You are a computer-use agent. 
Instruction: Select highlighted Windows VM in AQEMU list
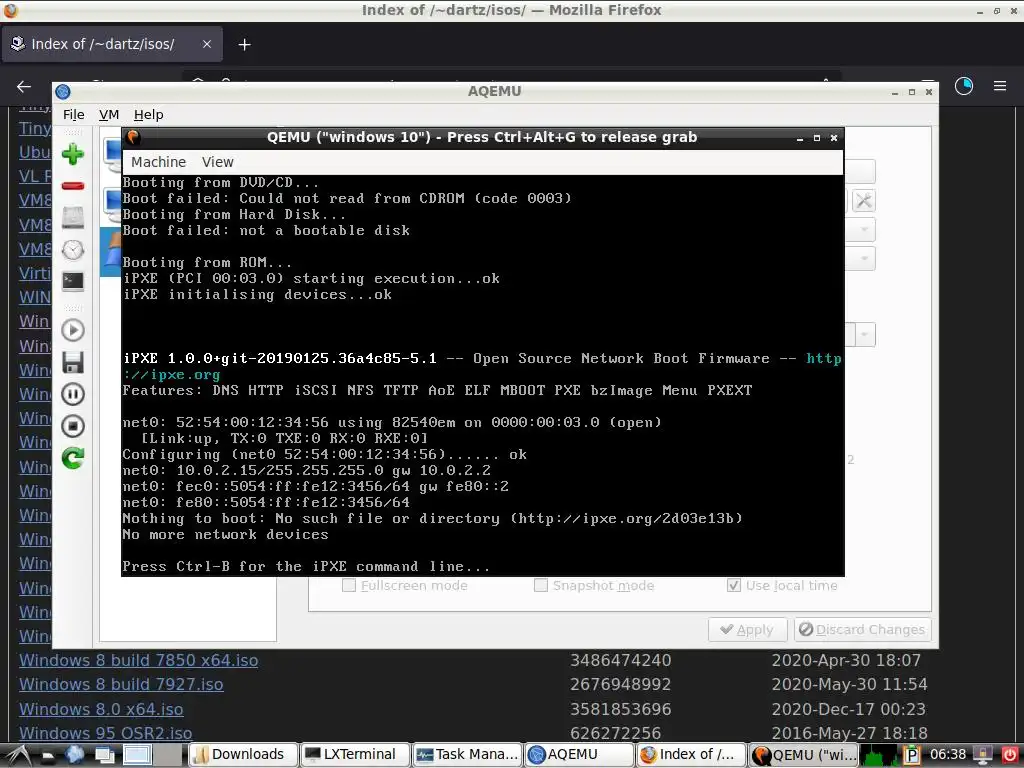click(111, 252)
